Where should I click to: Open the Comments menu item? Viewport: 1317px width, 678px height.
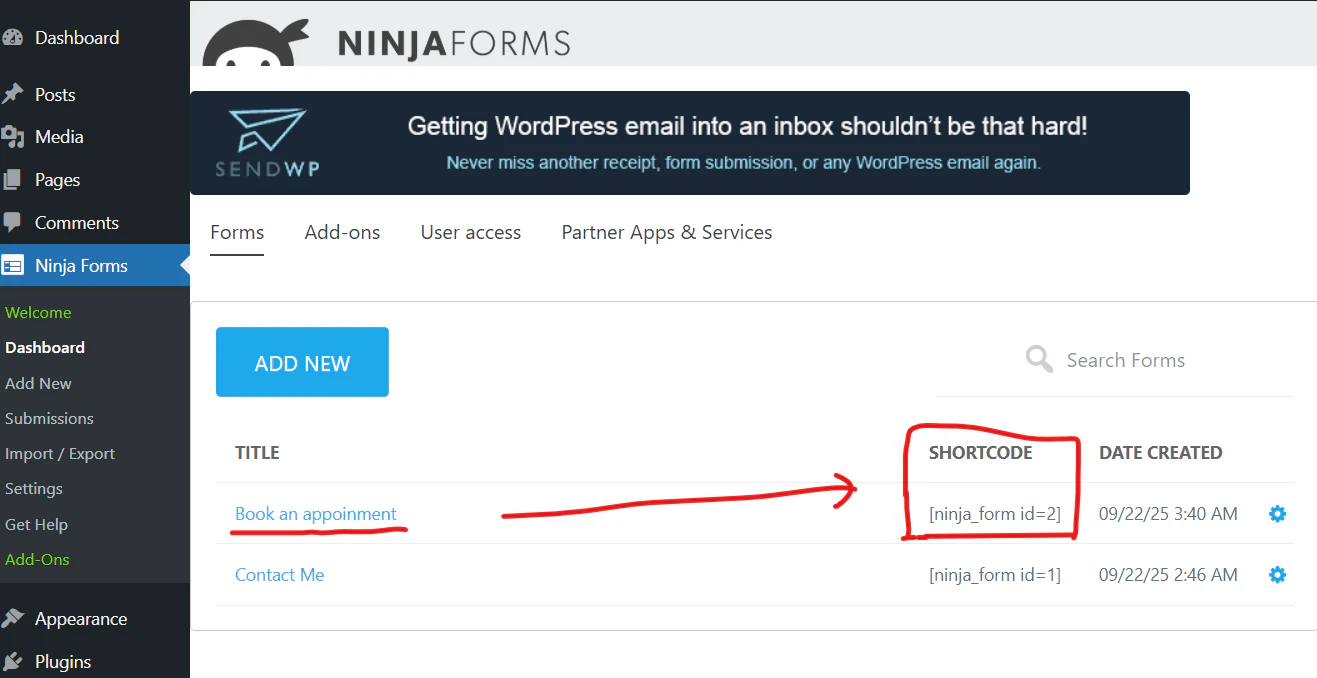point(77,223)
